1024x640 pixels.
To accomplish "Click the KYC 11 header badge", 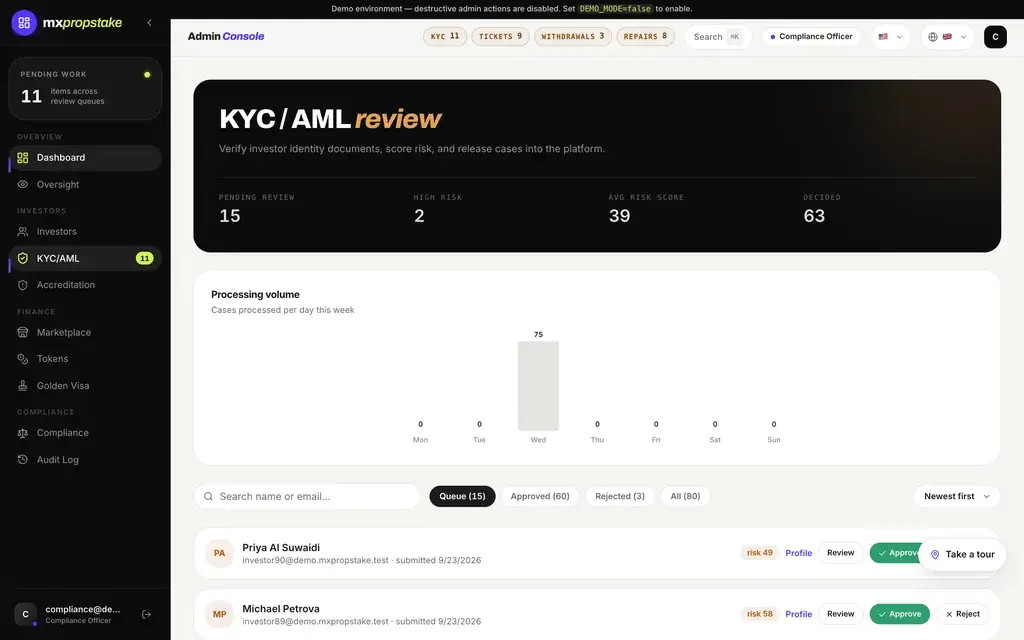I will click(445, 36).
